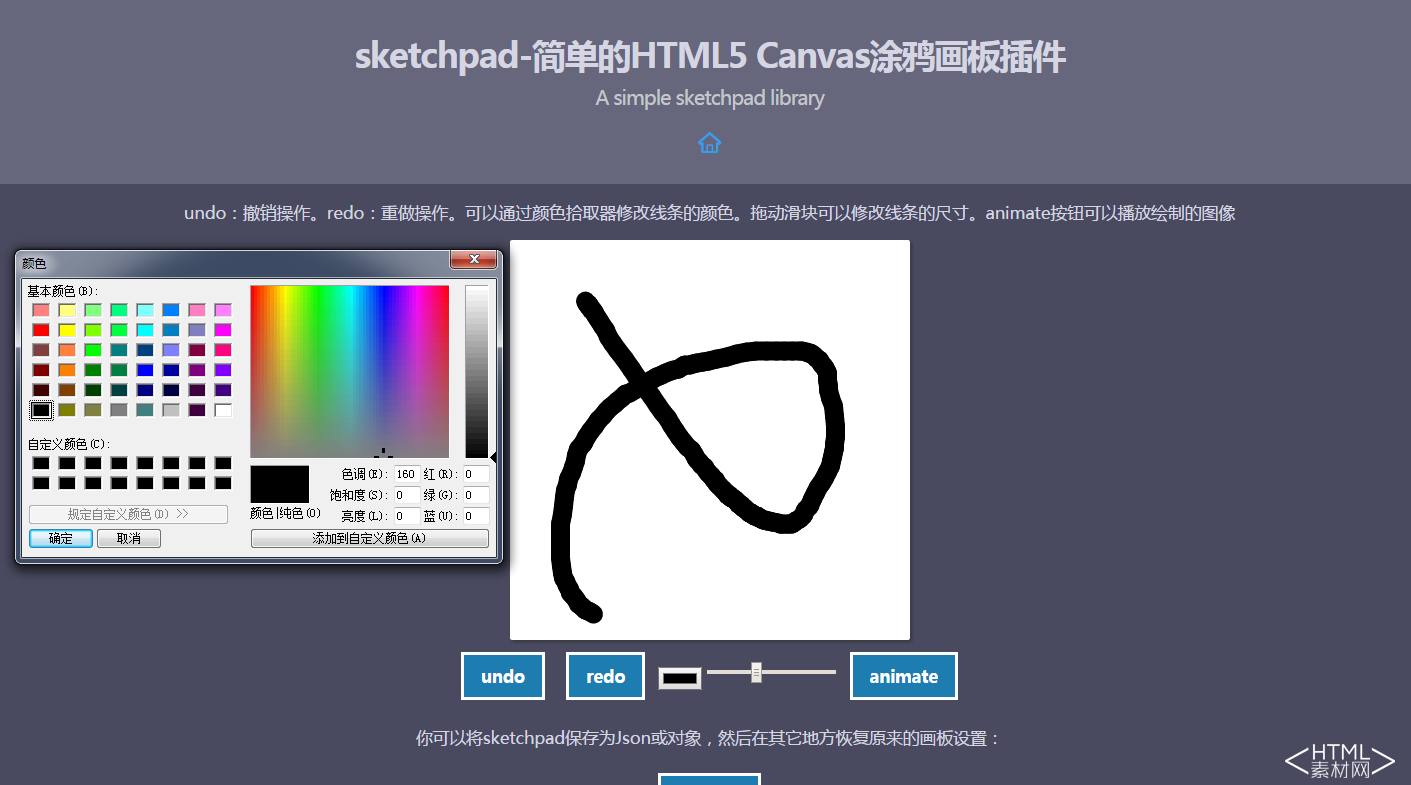Choose the magenta basic color swatch
Image resolution: width=1411 pixels, height=785 pixels.
[223, 330]
